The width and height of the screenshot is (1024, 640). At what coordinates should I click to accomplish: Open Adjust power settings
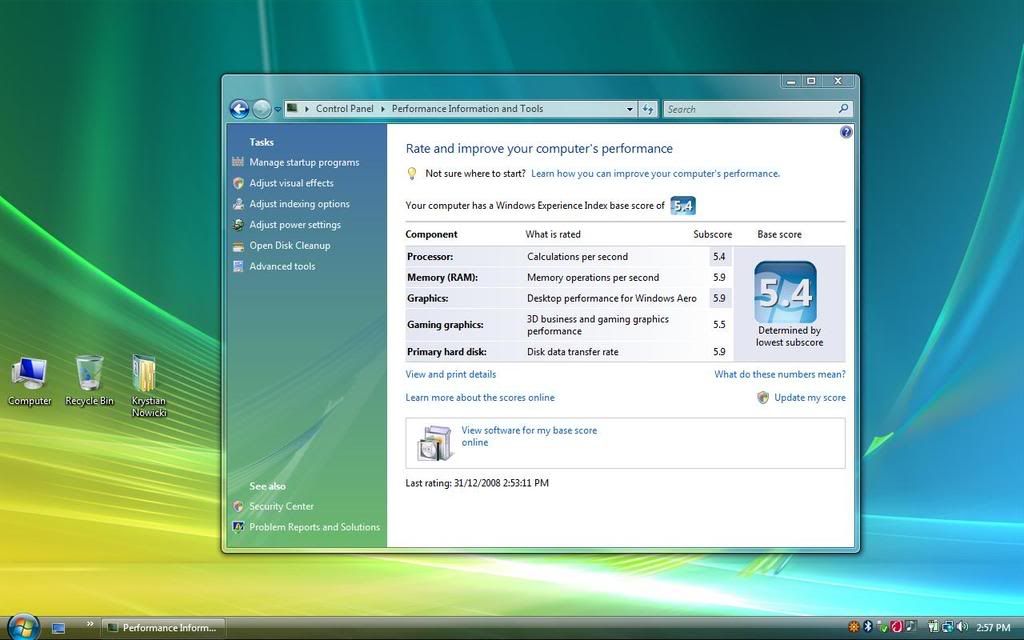(295, 225)
